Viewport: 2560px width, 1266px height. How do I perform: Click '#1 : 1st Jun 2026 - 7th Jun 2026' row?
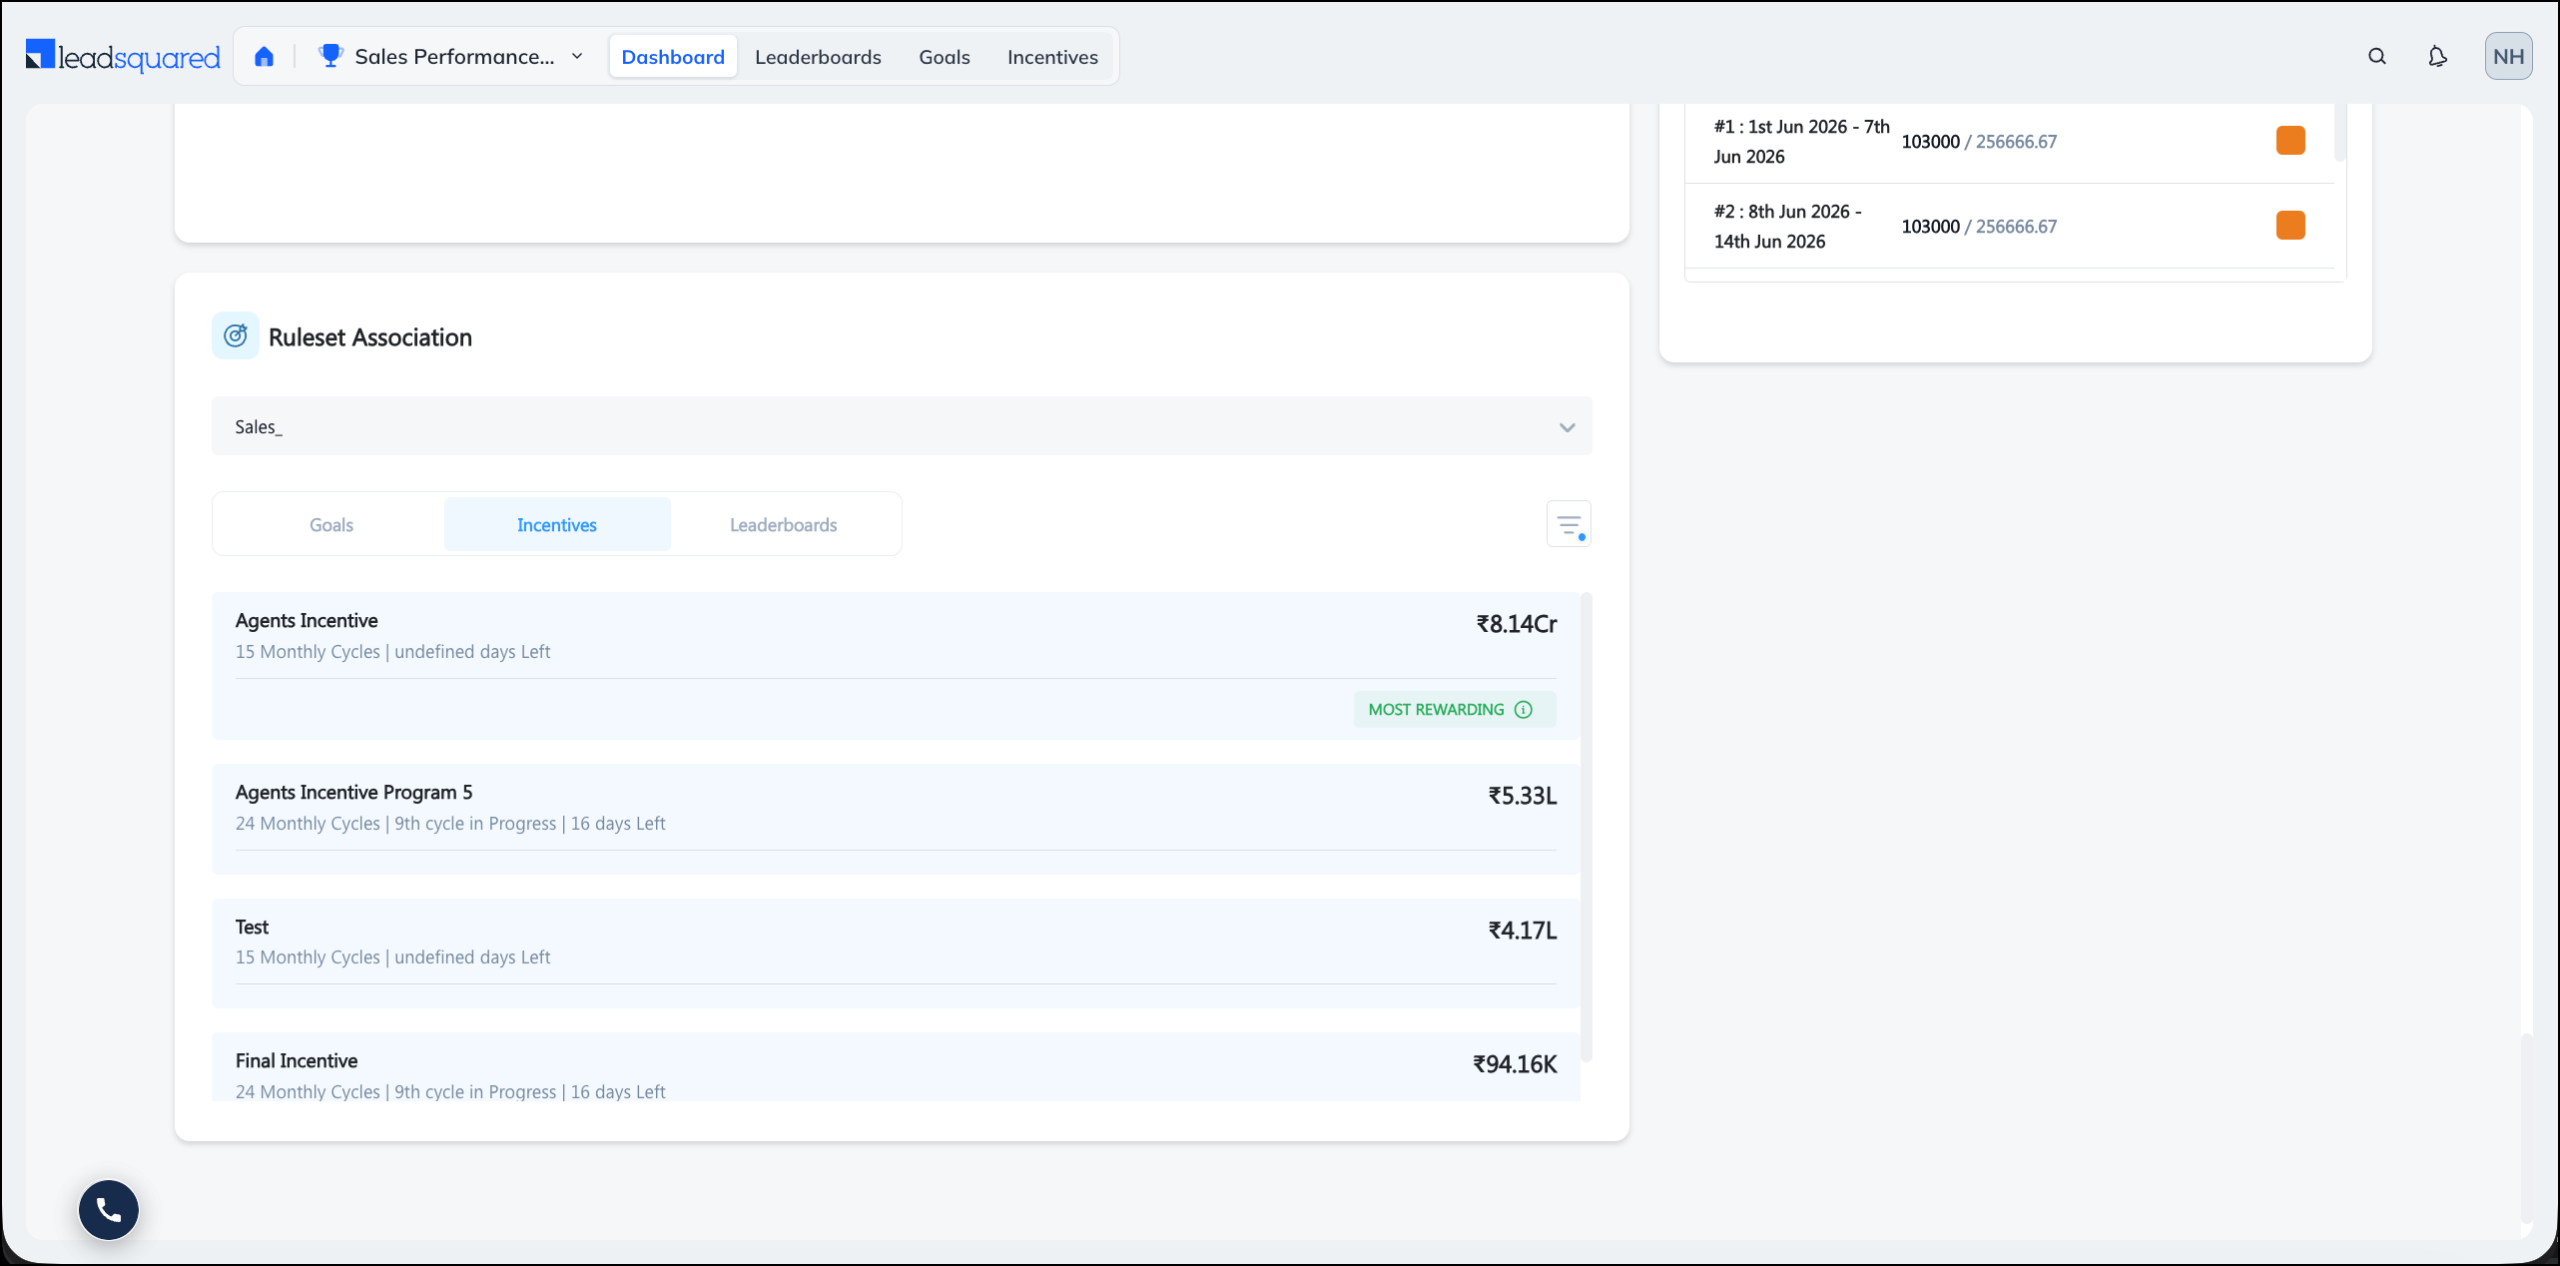(x=2009, y=142)
